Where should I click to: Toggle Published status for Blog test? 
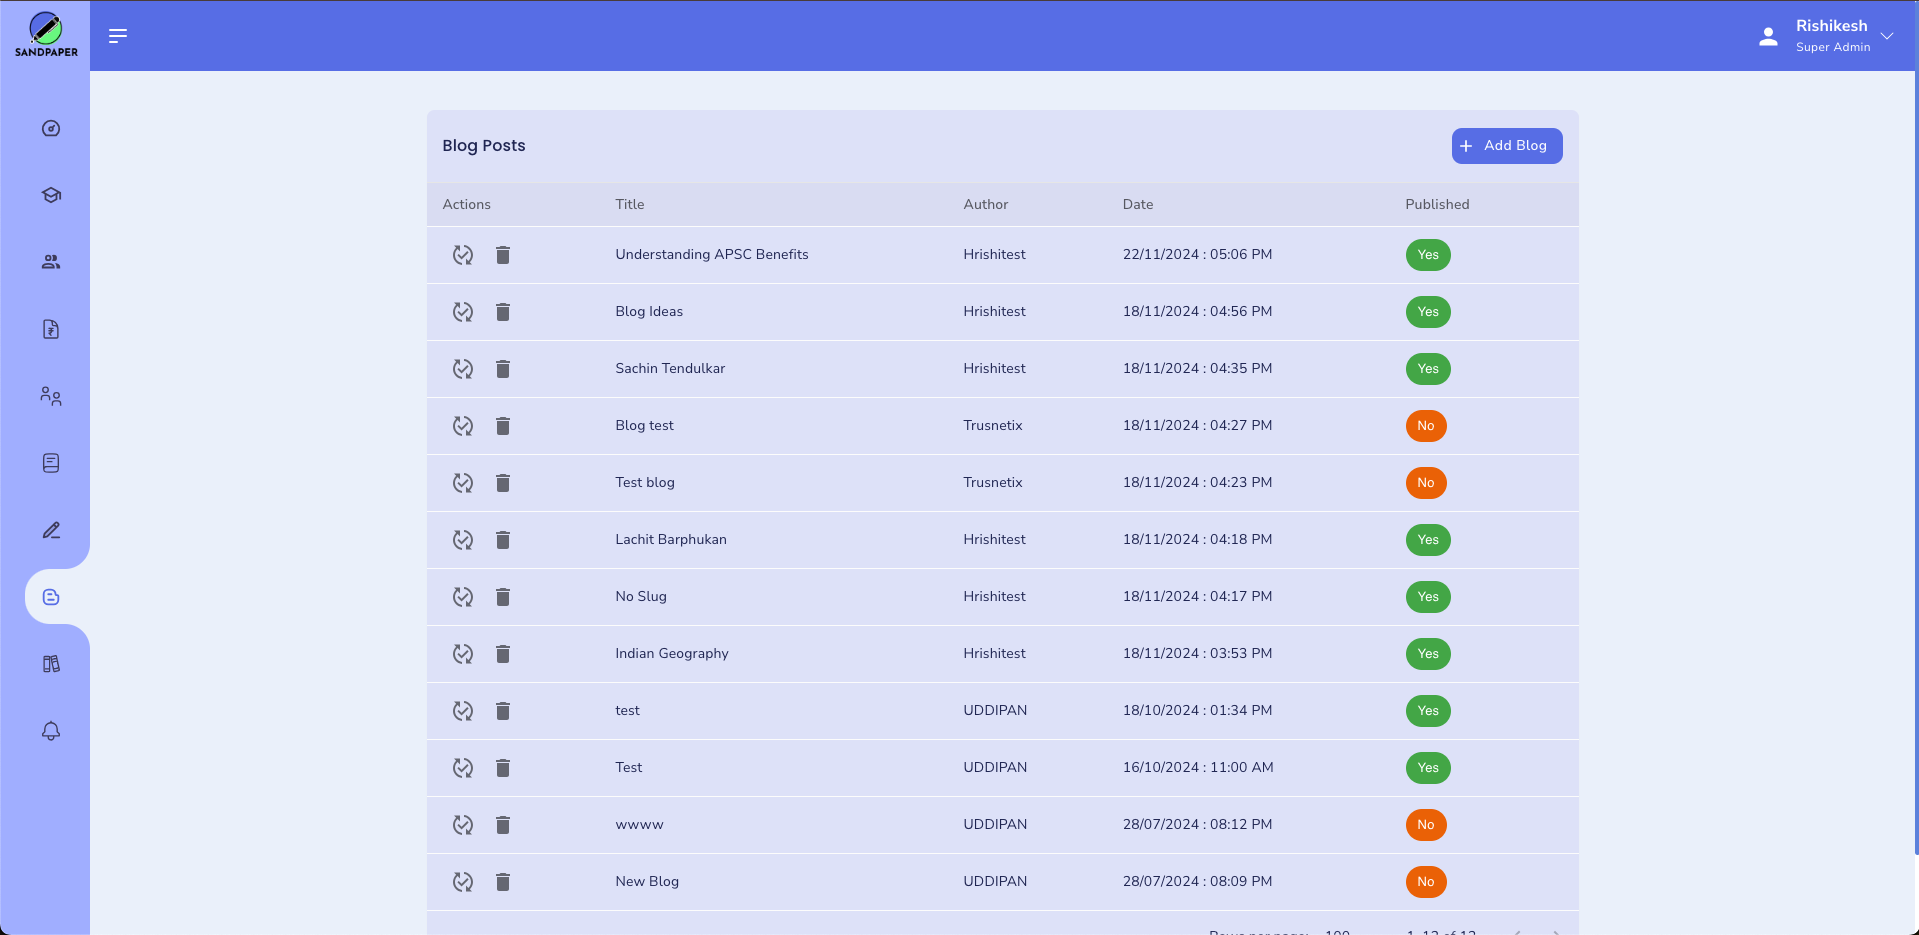[1426, 425]
